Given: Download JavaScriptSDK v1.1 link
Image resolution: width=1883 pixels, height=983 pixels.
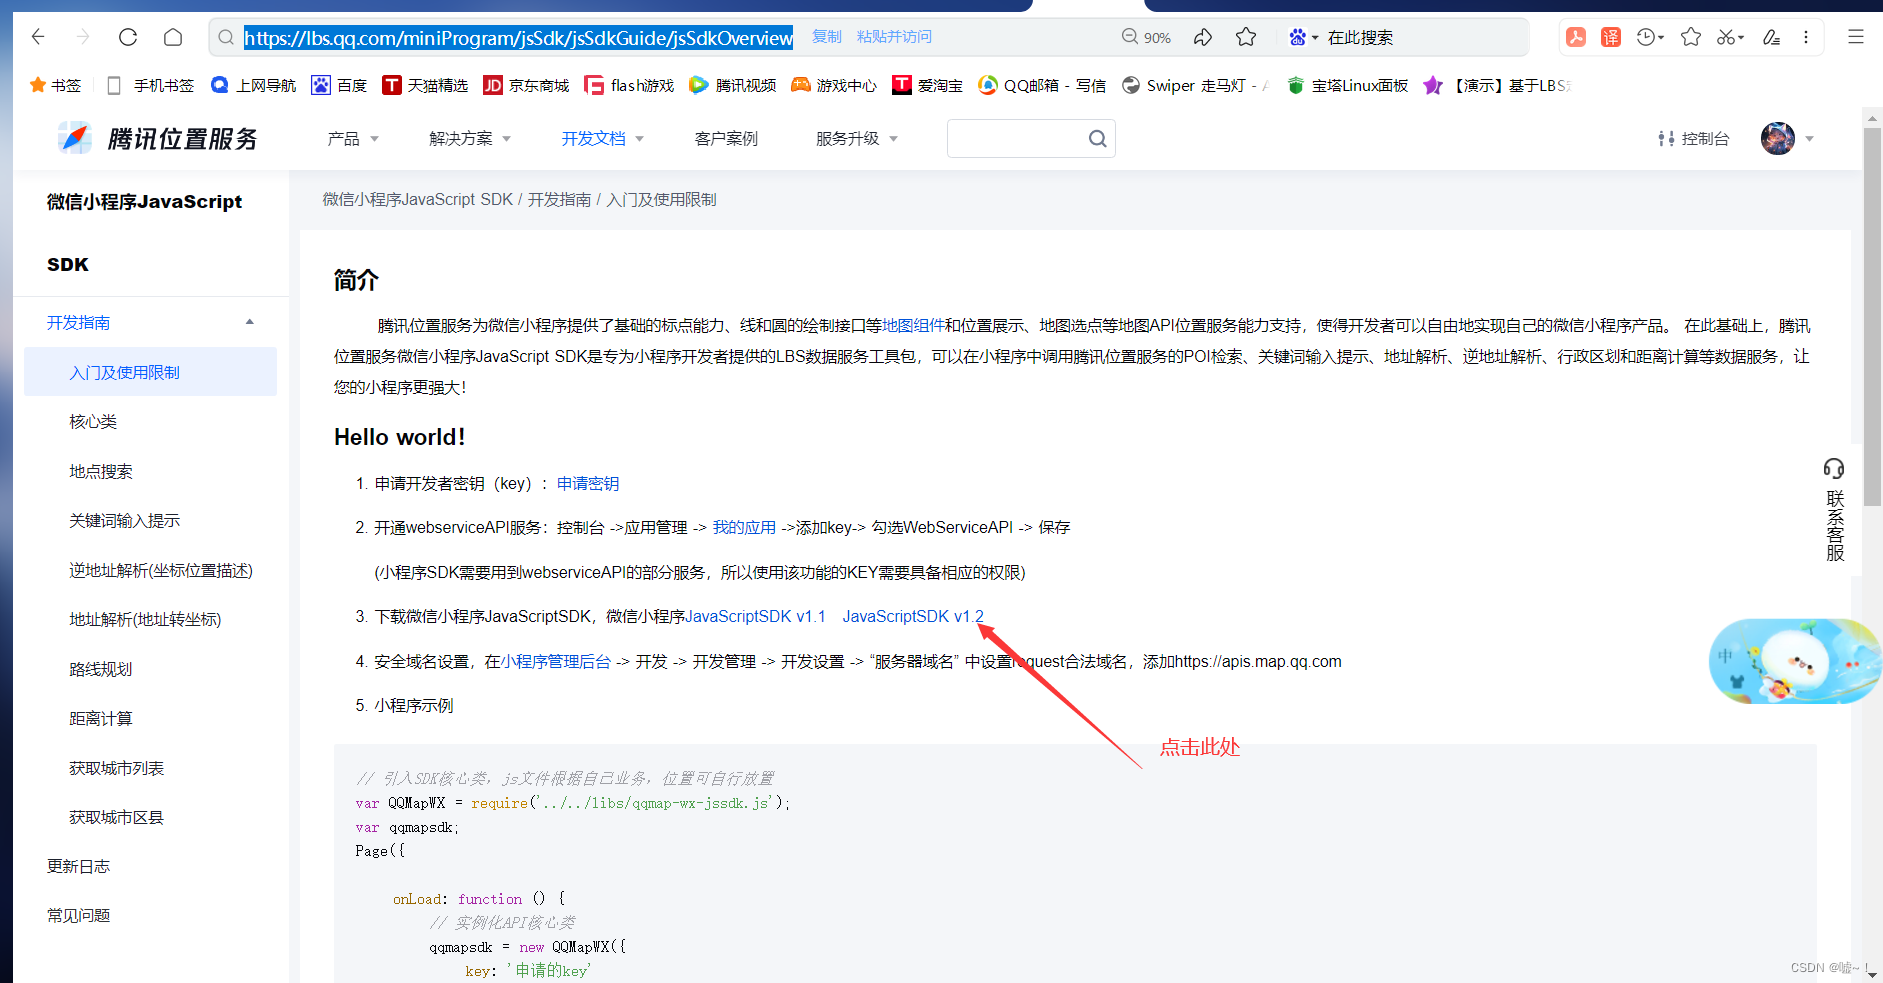Looking at the screenshot, I should coord(756,616).
